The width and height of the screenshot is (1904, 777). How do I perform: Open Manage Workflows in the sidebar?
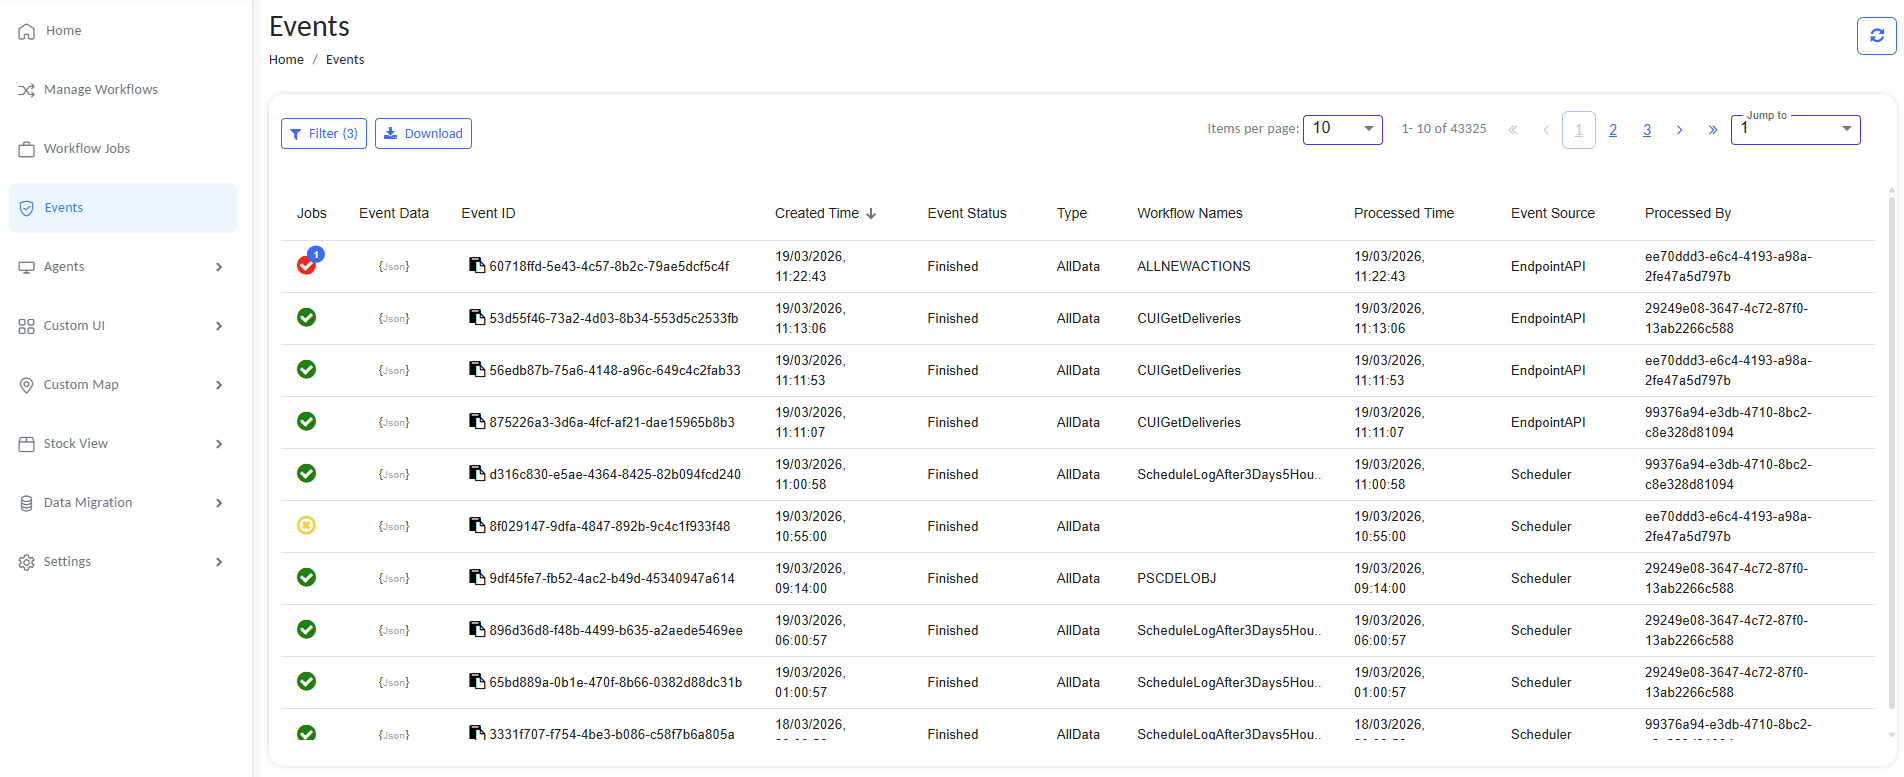pos(100,90)
